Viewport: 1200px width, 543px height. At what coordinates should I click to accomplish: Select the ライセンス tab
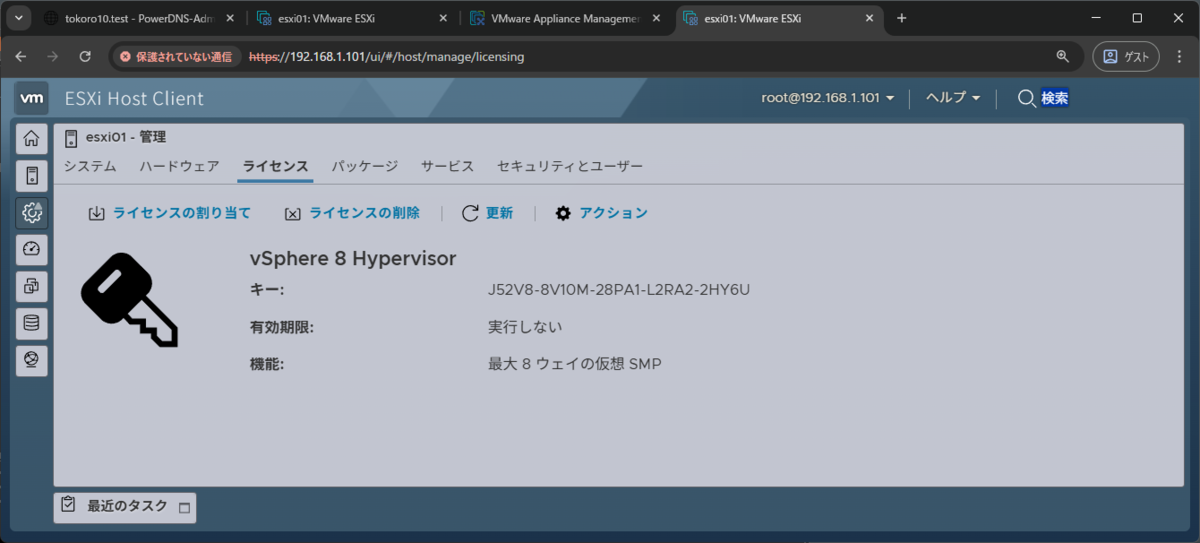click(276, 166)
